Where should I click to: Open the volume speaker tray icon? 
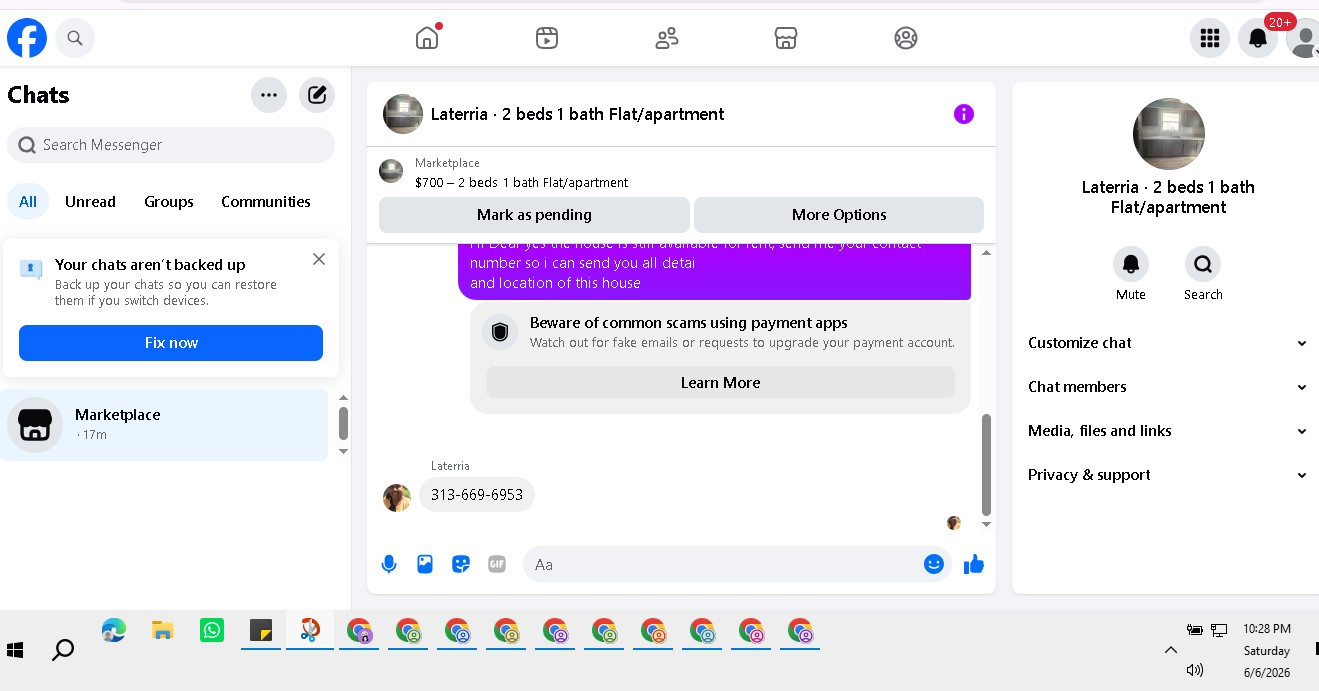tap(1194, 670)
